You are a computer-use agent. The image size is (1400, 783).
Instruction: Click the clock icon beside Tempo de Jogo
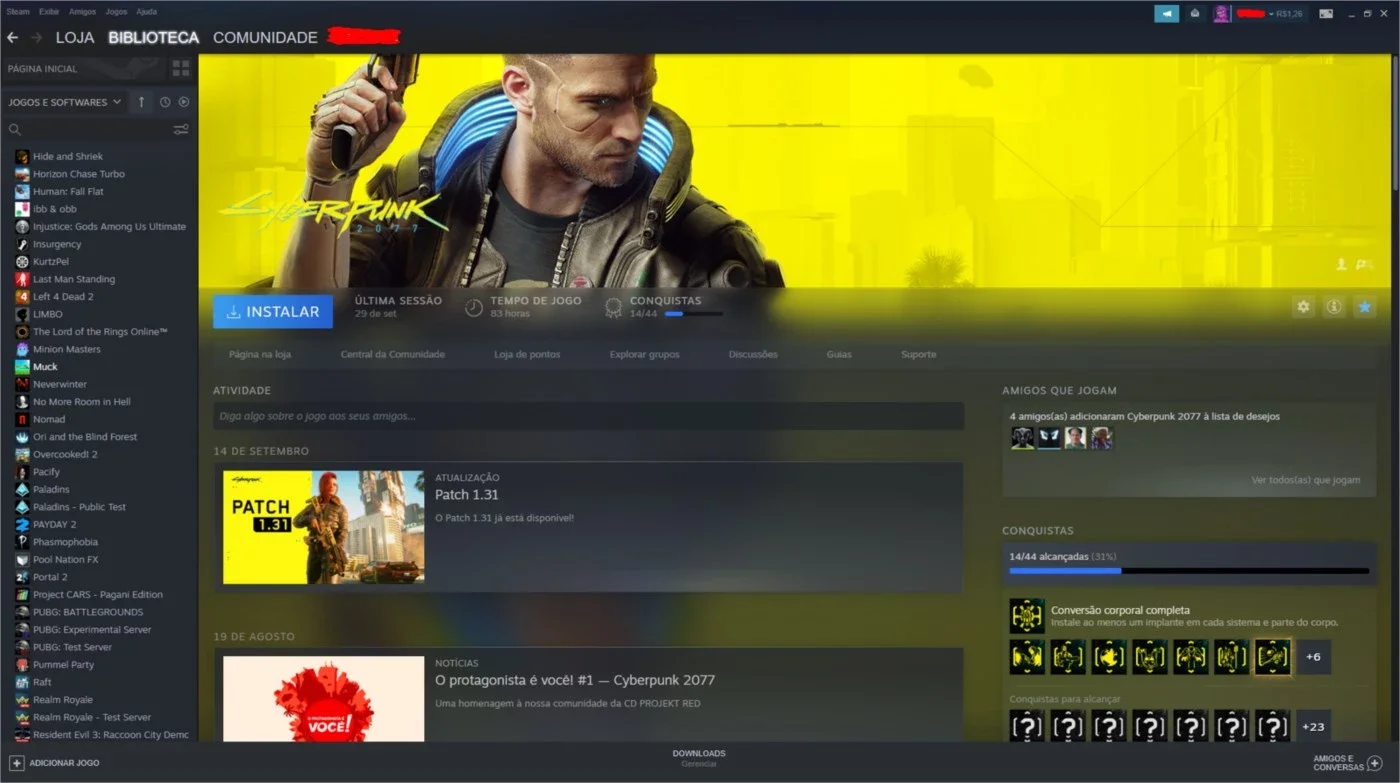(474, 308)
